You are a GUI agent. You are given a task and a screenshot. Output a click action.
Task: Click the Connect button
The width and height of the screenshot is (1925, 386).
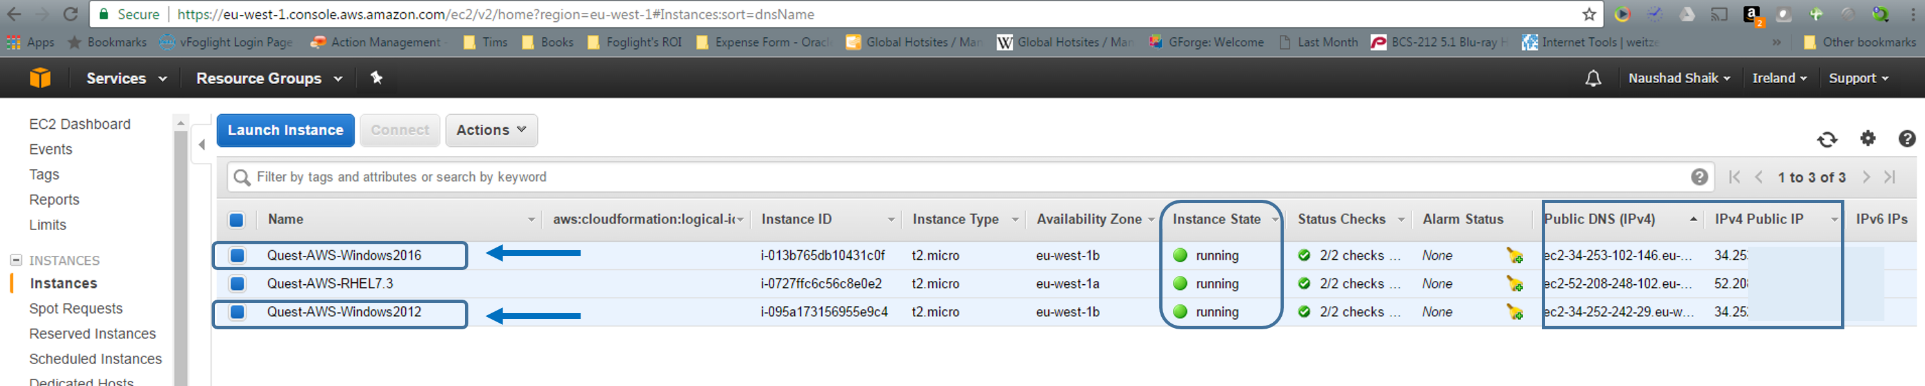(400, 130)
